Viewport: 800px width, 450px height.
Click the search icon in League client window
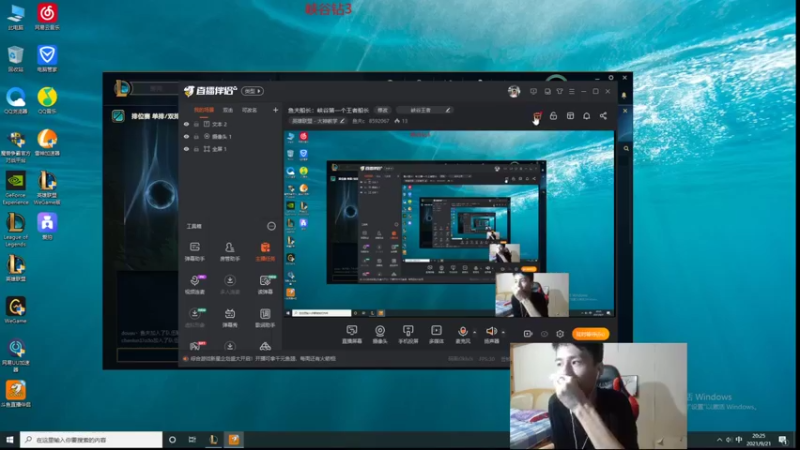[626, 148]
